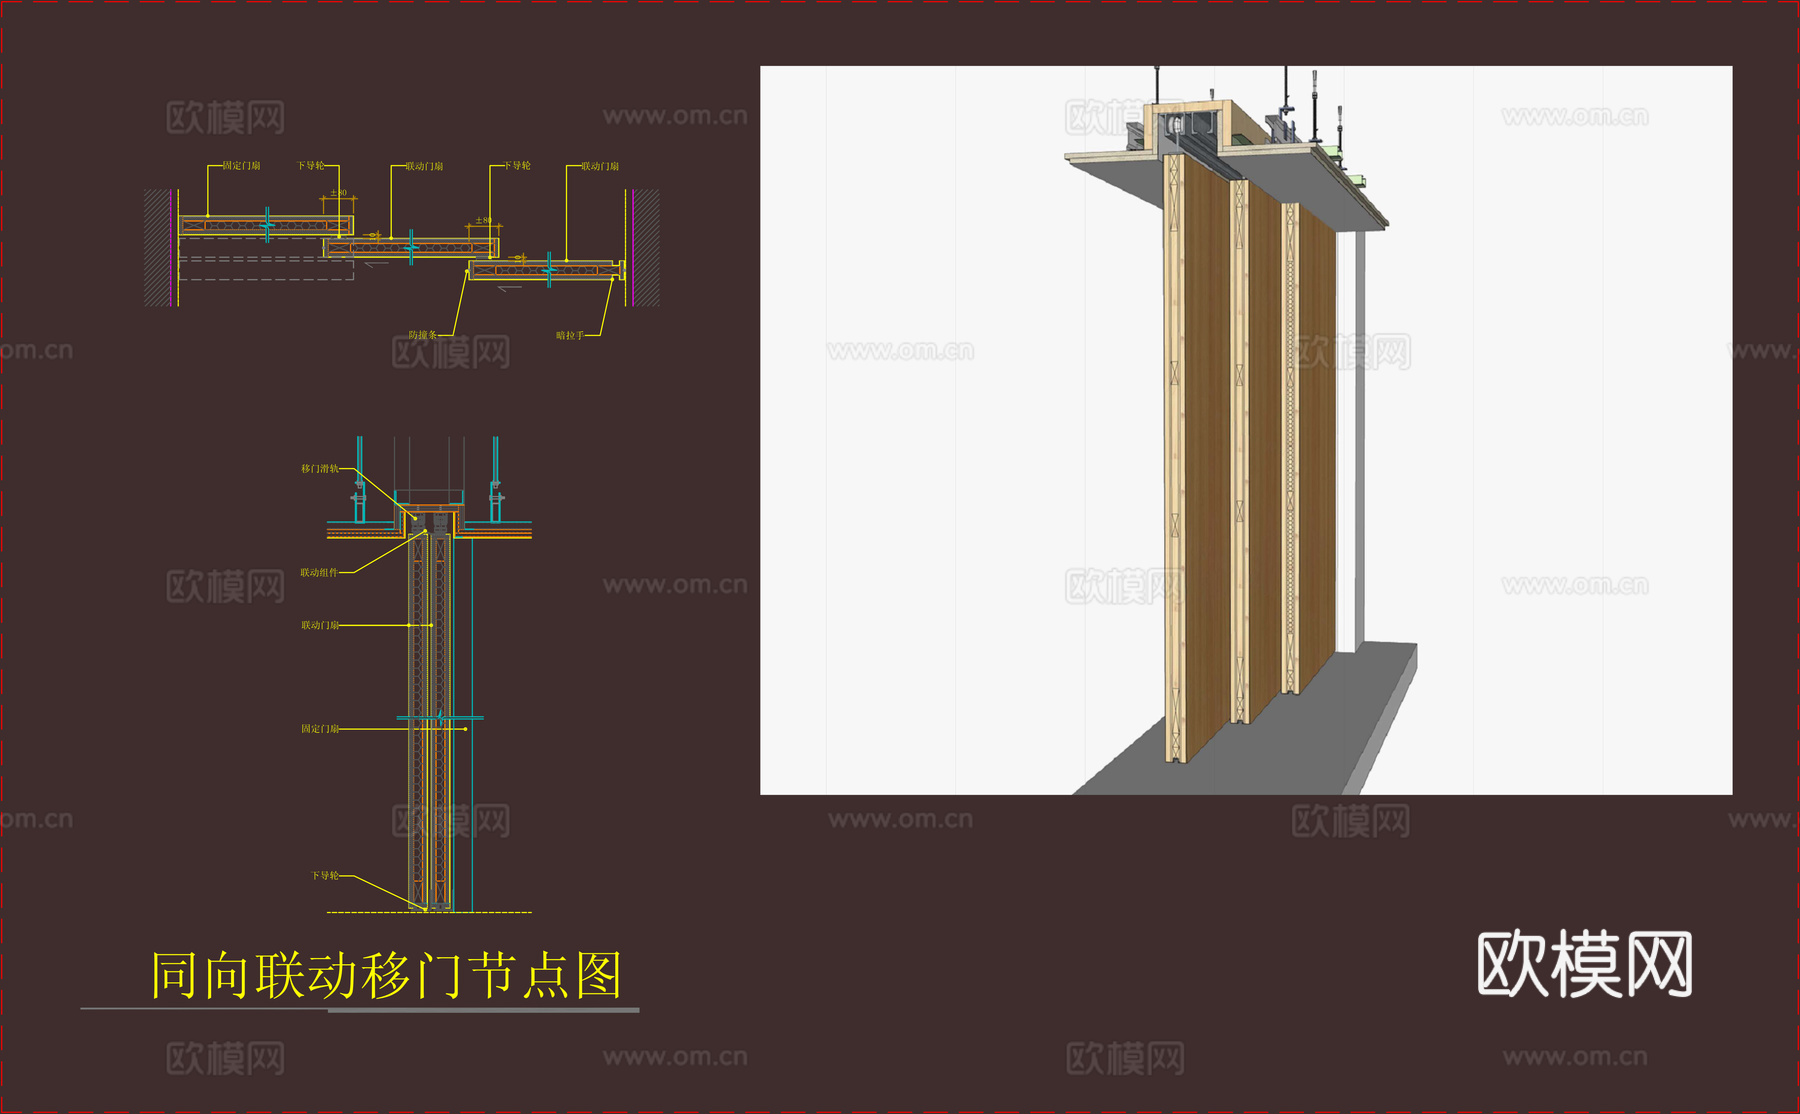Click the 暗拉手 label in the plan drawing
The image size is (1800, 1114).
click(x=570, y=335)
